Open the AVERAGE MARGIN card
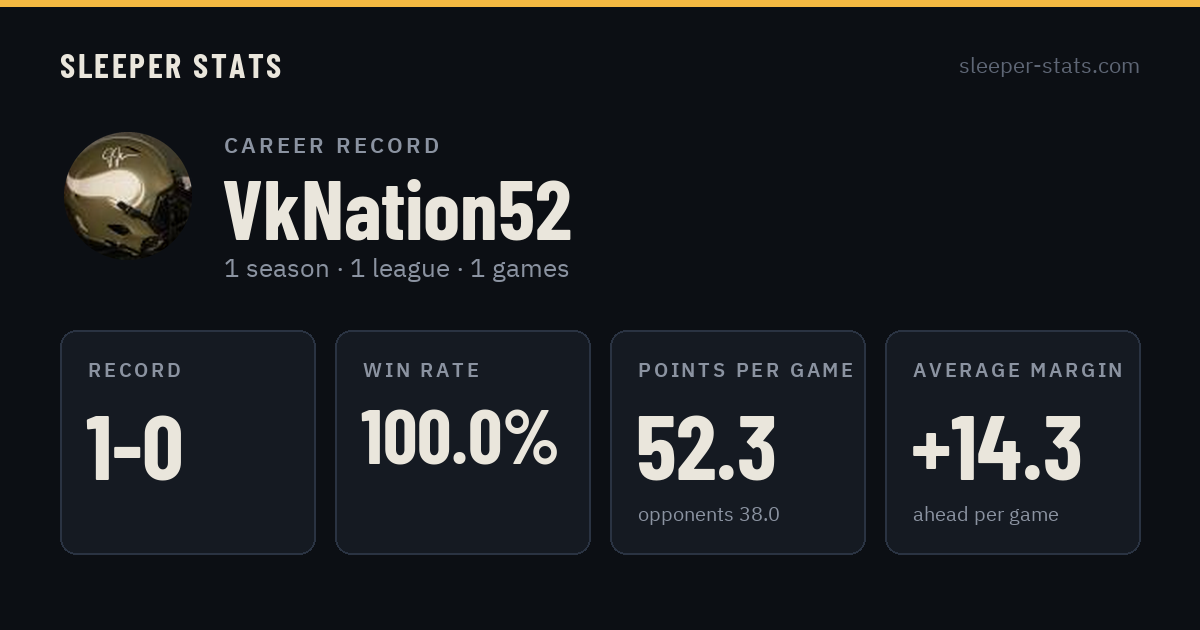 pyautogui.click(x=1013, y=442)
